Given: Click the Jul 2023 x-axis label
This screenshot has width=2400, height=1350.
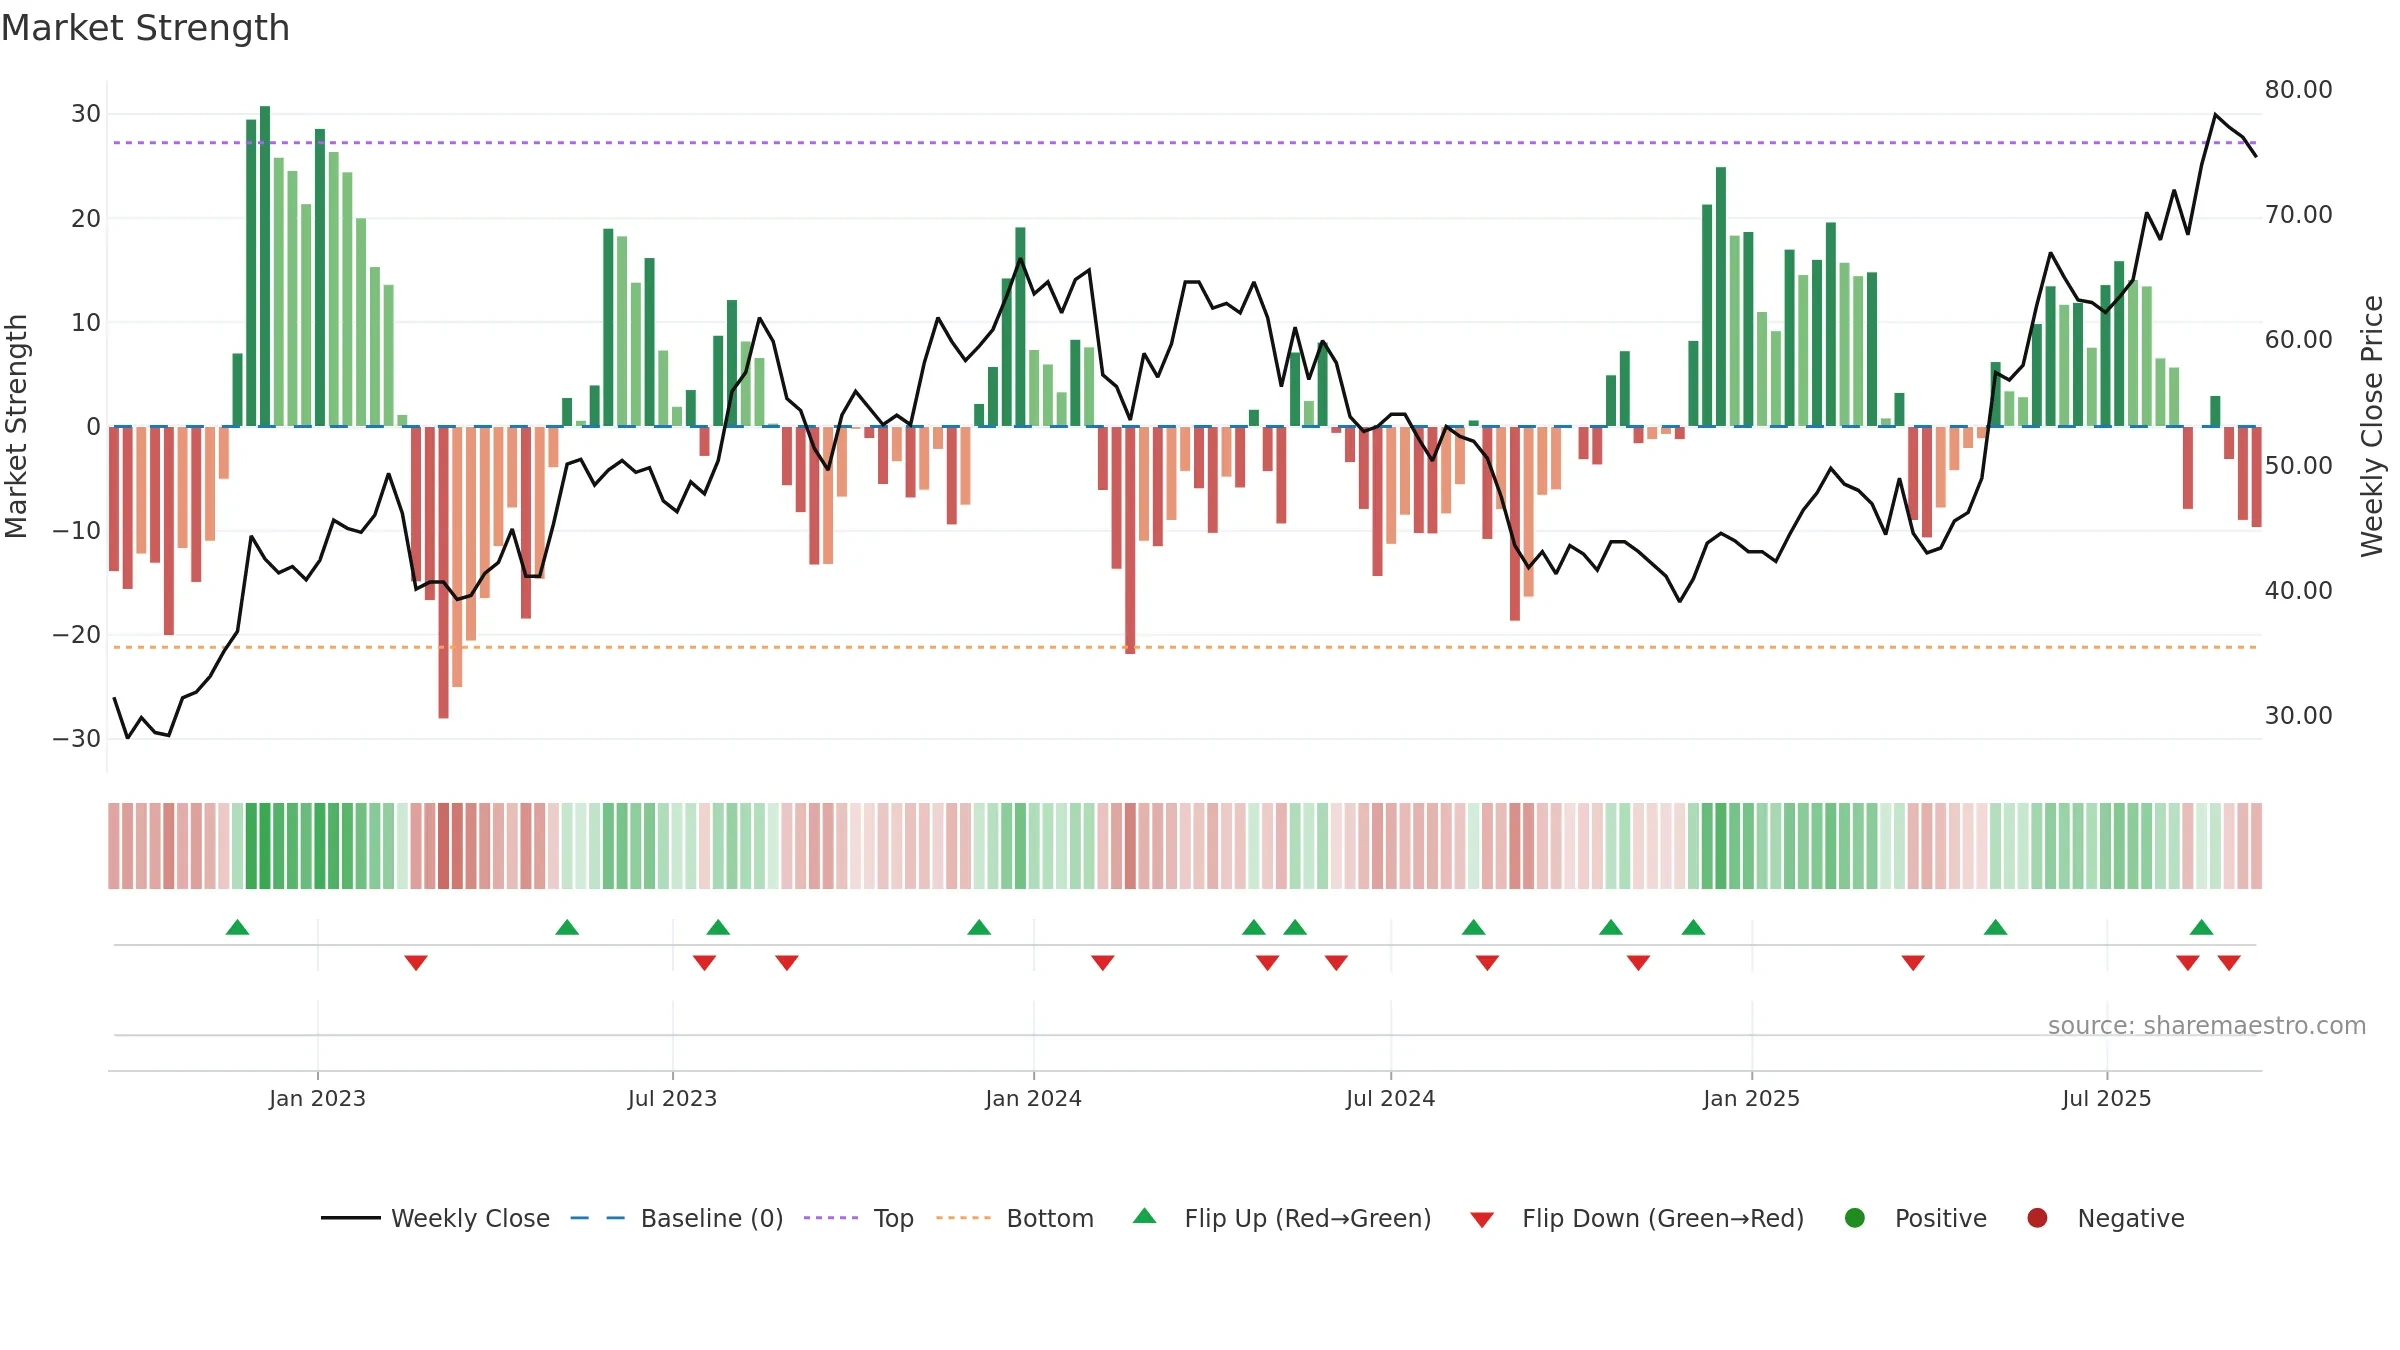Looking at the screenshot, I should (672, 1098).
